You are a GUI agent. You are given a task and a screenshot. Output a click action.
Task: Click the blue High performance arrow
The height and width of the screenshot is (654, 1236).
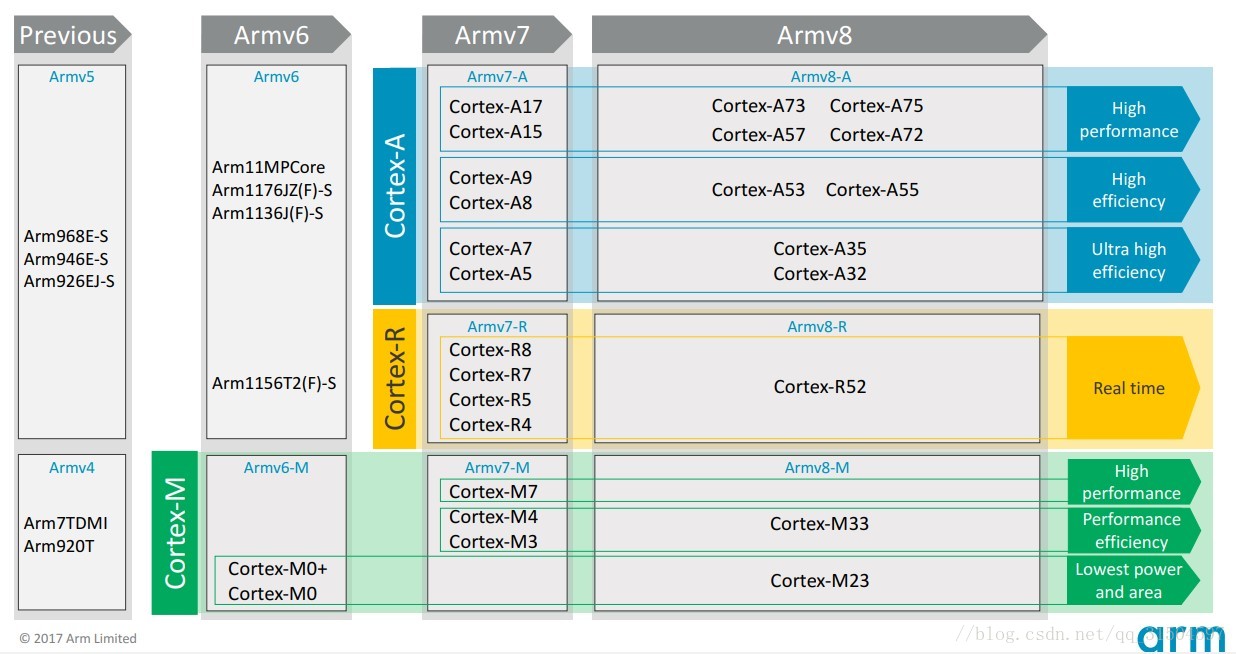click(1132, 120)
